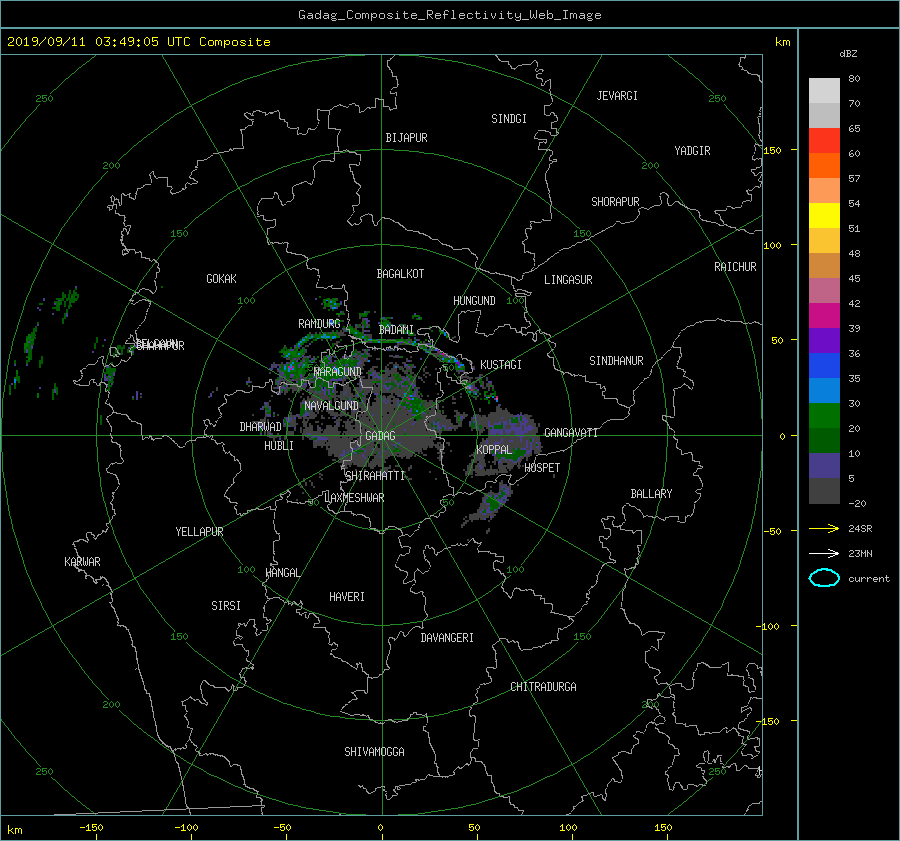
Task: Click the white 23MN arrow legend icon
Action: click(824, 553)
